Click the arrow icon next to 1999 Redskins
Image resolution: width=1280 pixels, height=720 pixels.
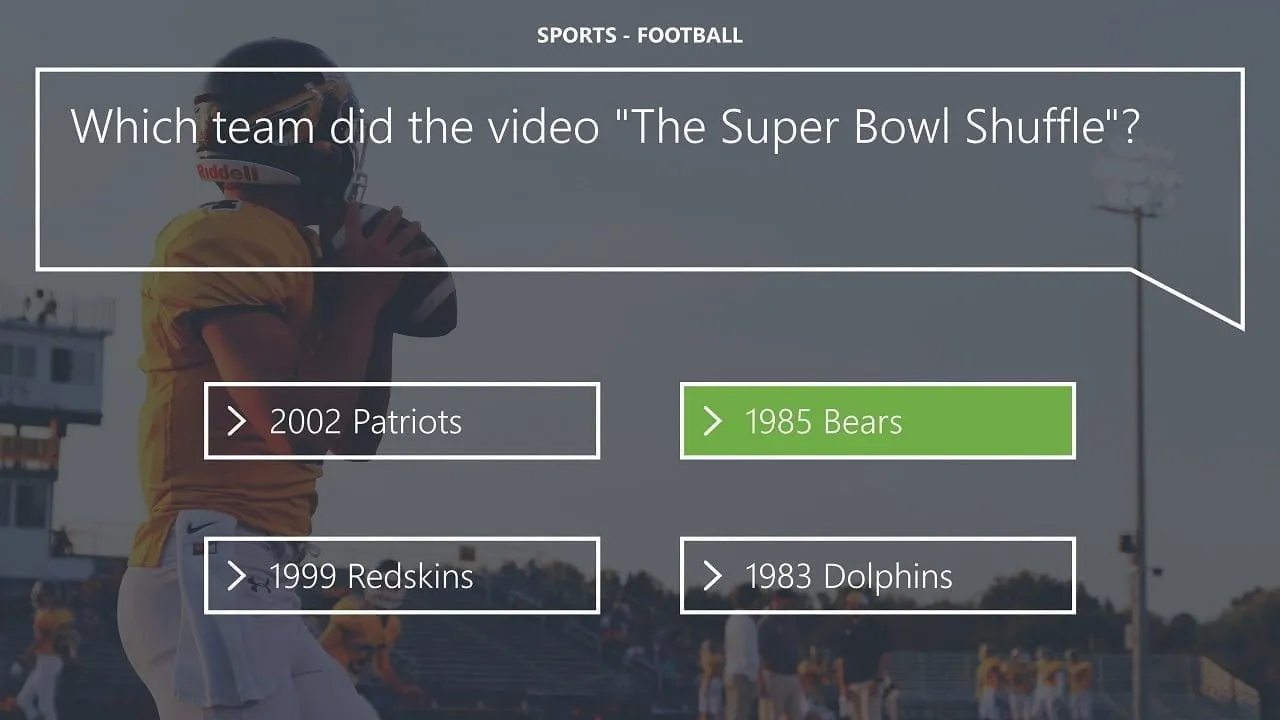237,576
